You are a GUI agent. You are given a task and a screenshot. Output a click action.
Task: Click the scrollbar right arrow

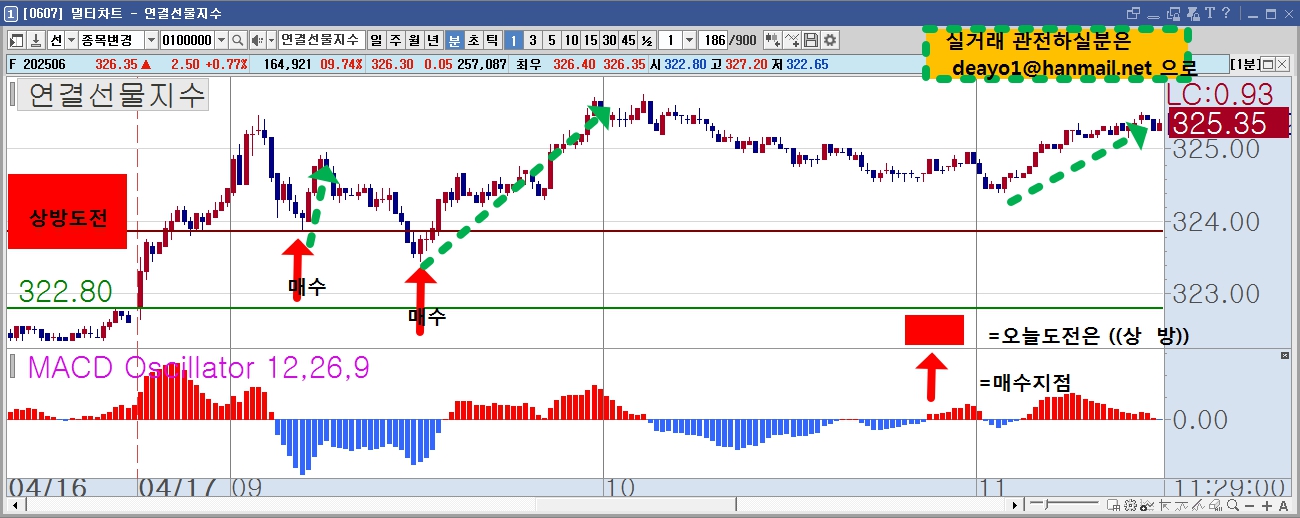coord(1014,505)
